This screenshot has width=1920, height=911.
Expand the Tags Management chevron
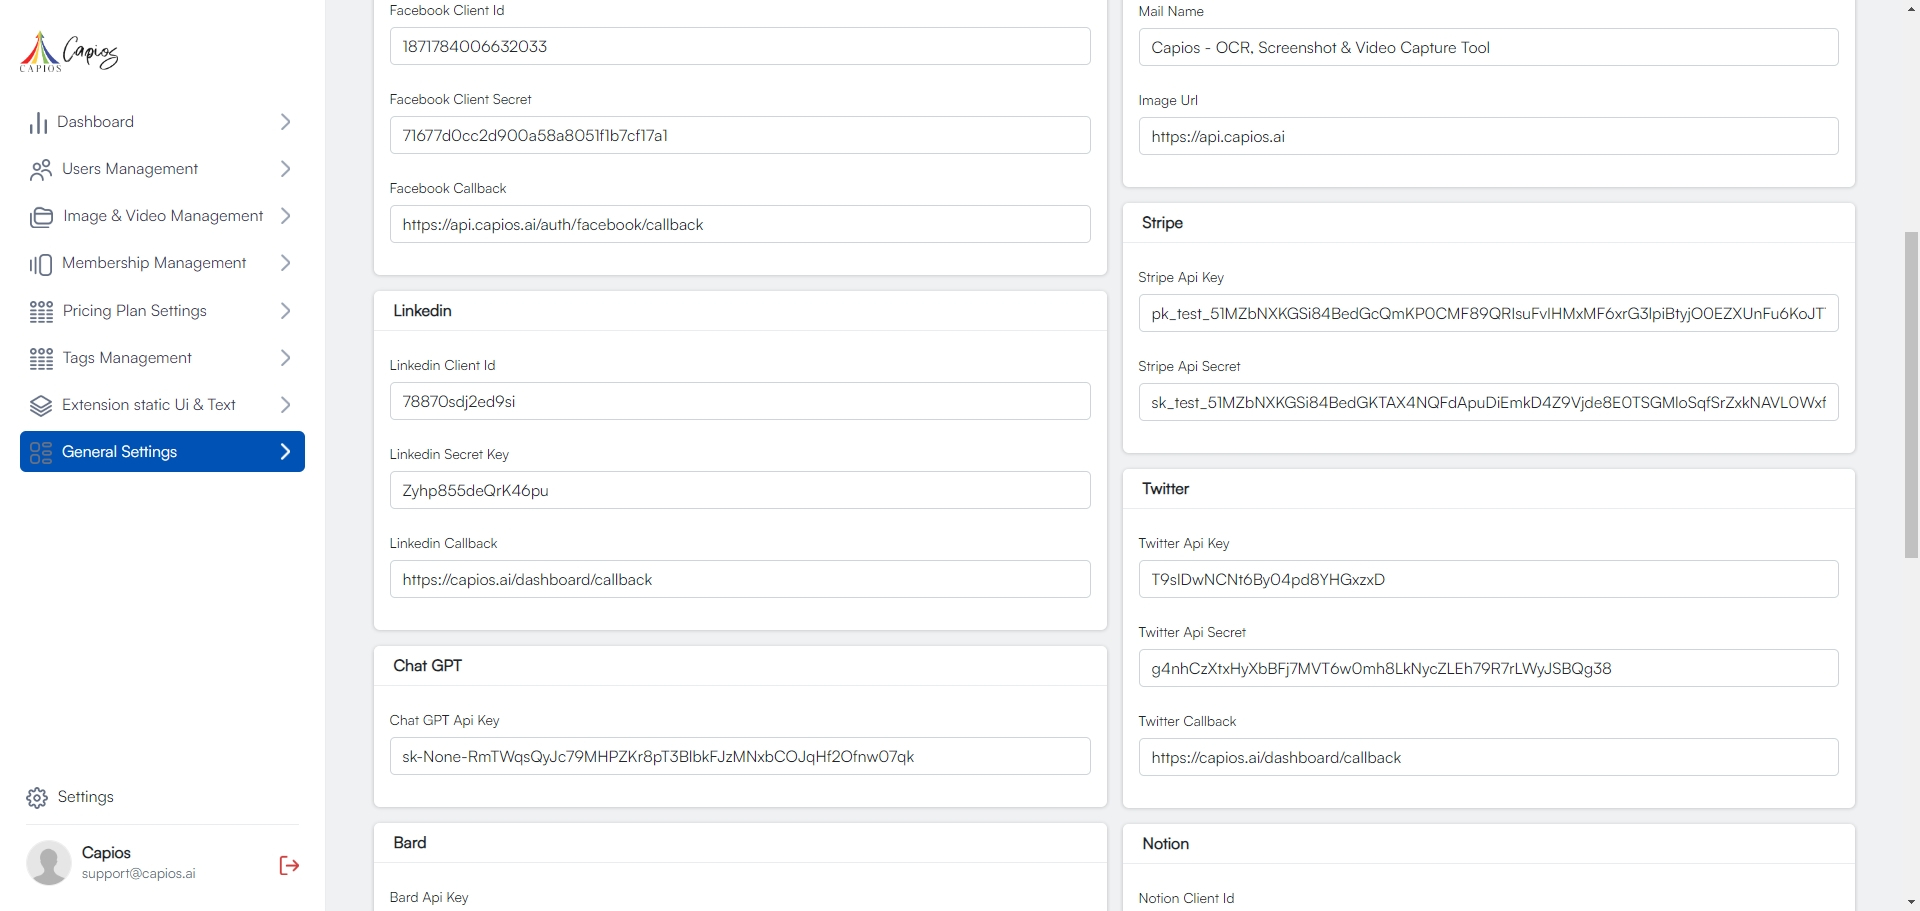285,358
